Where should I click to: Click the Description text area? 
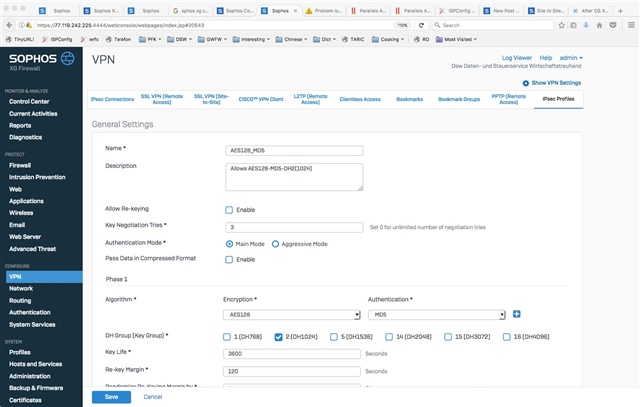point(294,177)
